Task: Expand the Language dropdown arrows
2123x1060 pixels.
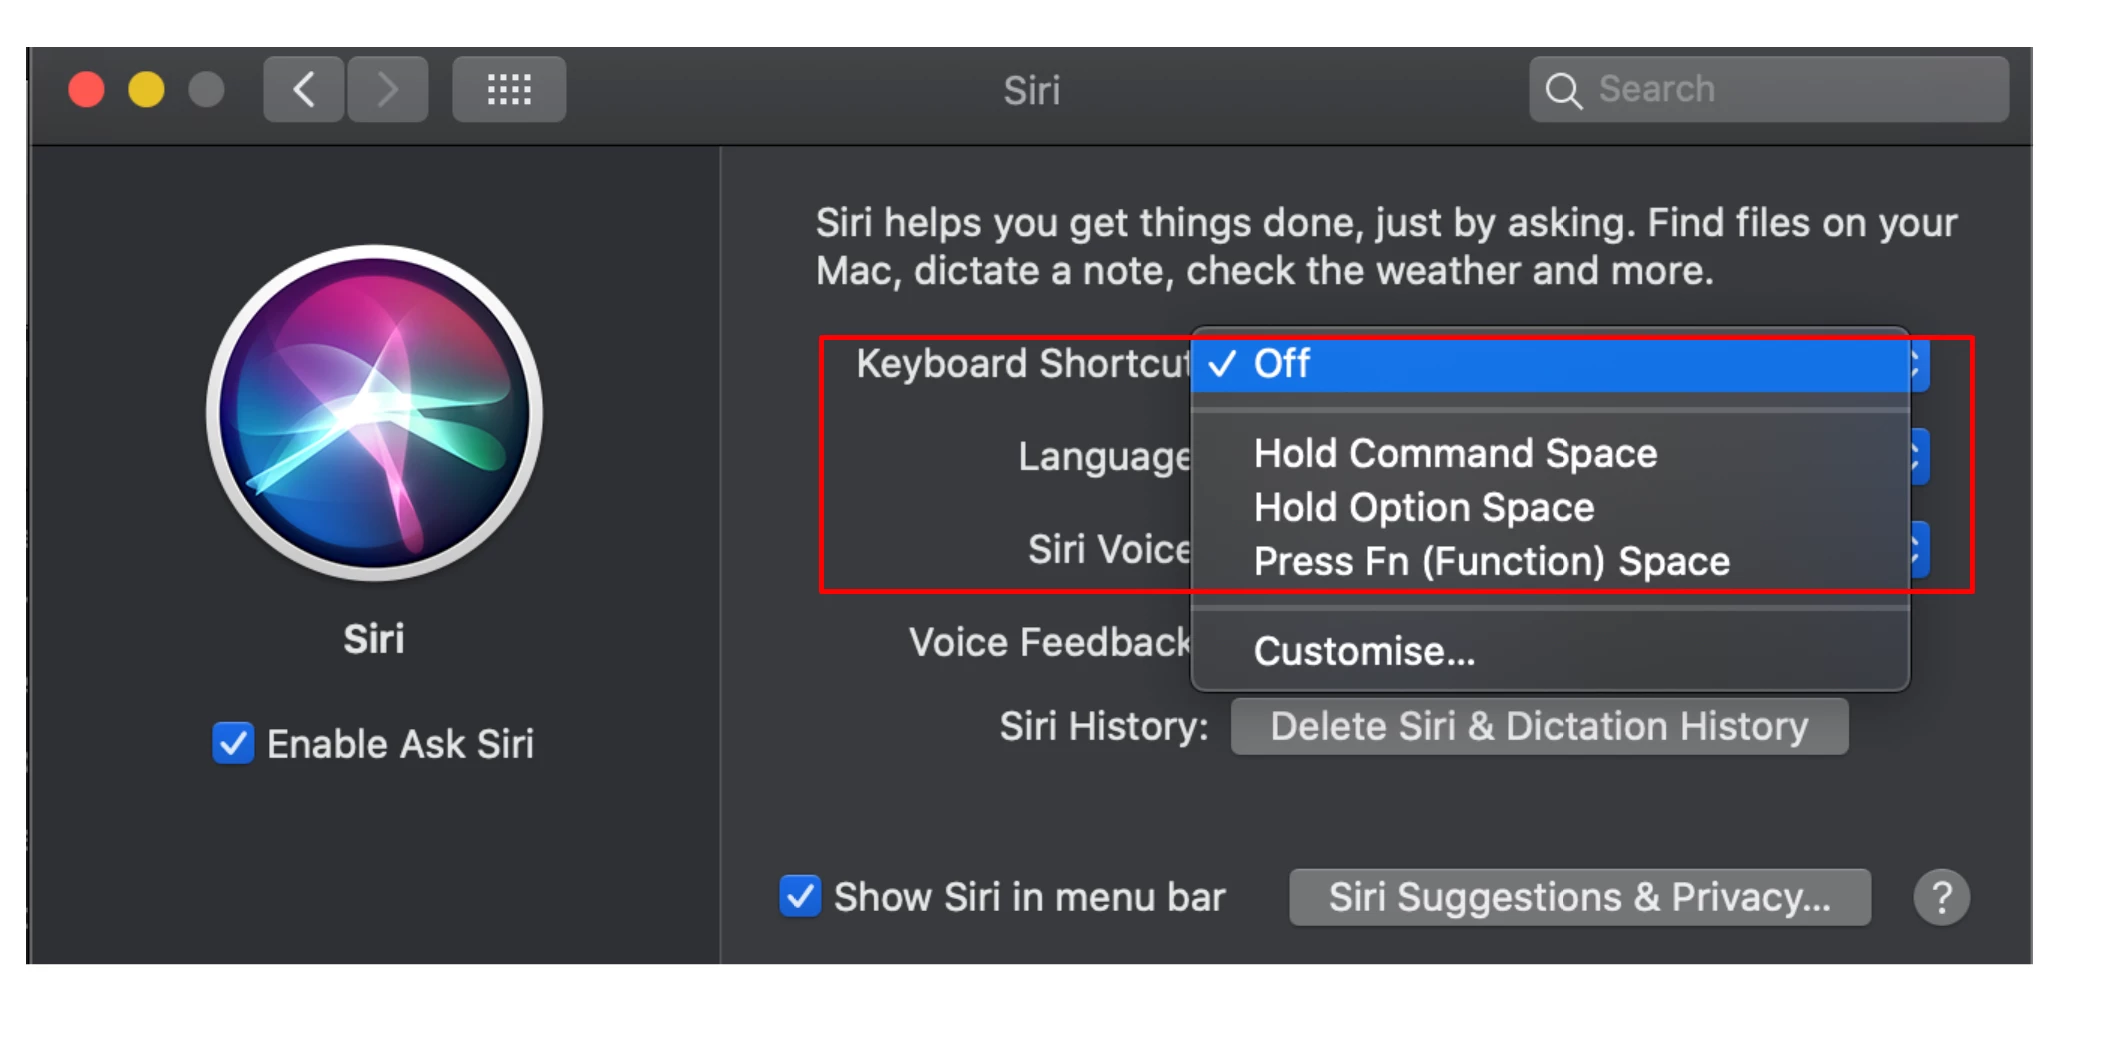Action: click(1919, 457)
